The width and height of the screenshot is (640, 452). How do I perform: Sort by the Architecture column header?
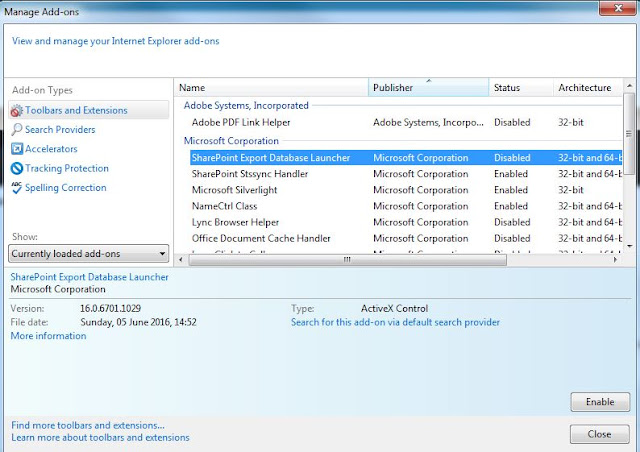(588, 87)
